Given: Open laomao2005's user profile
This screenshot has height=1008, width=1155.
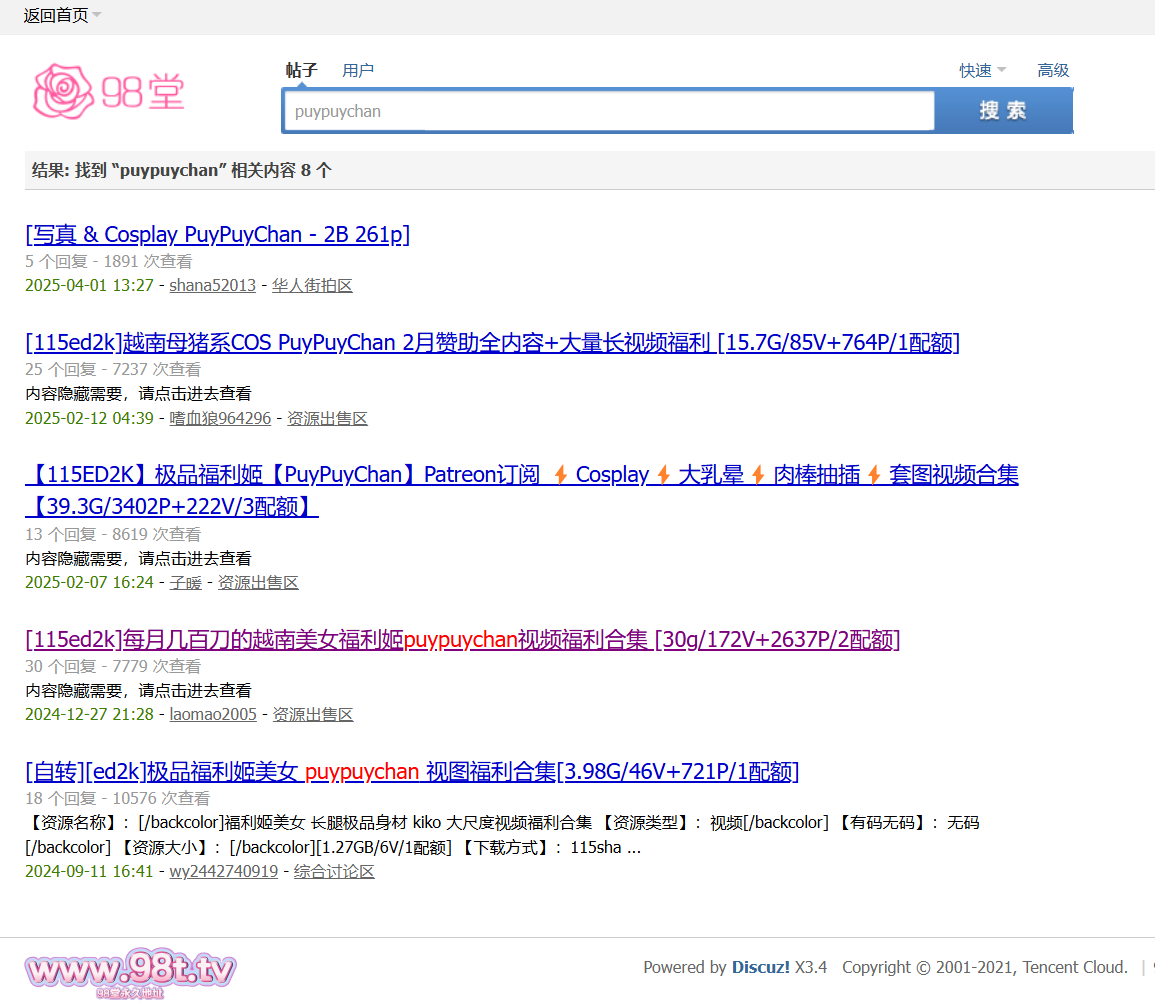Looking at the screenshot, I should (x=213, y=714).
